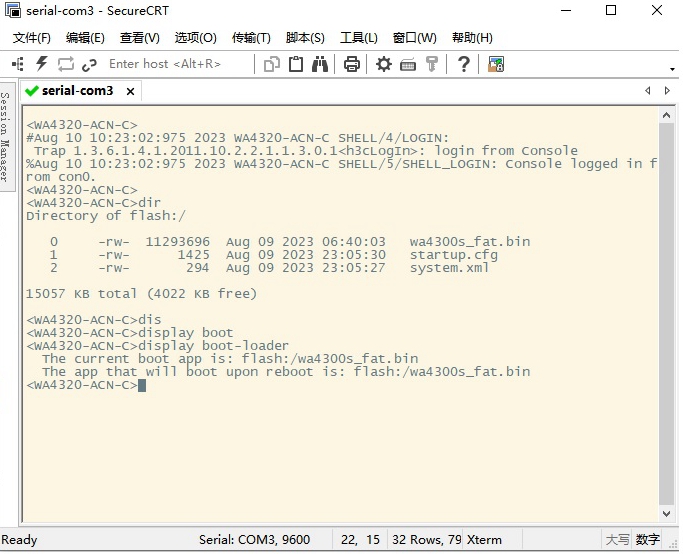This screenshot has height=554, width=683.
Task: Click the '22, 15' cursor position entry
Action: pos(360,540)
